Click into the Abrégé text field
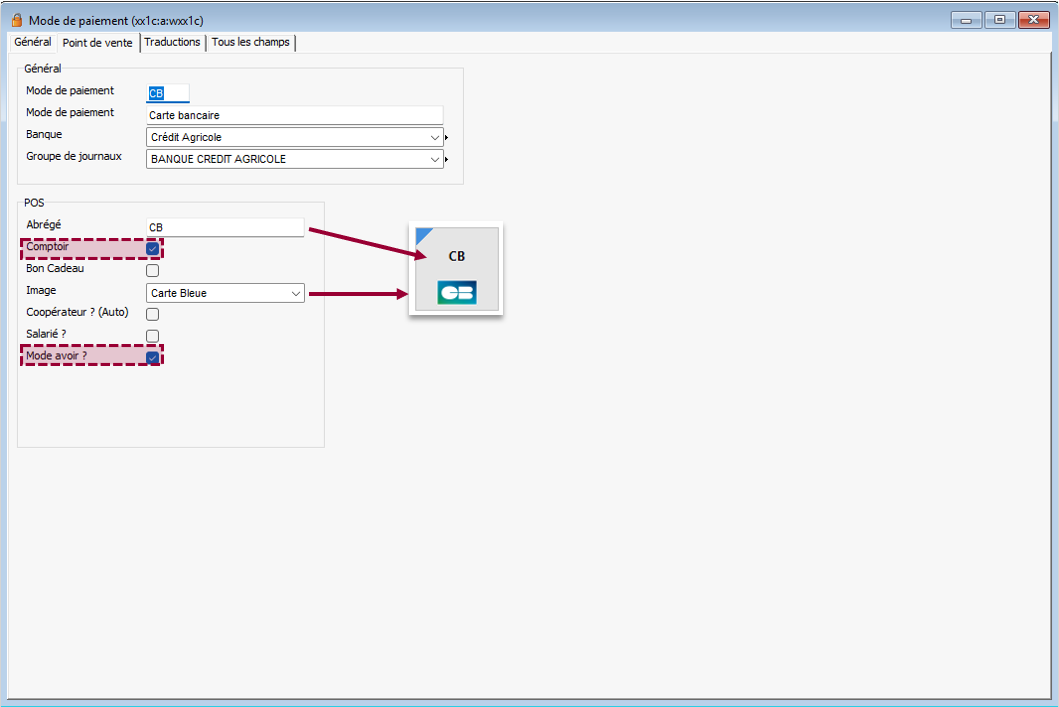This screenshot has width=1059, height=707. (225, 228)
